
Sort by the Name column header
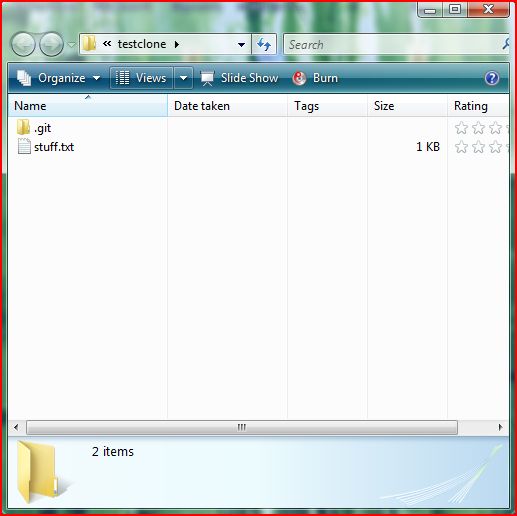point(88,106)
